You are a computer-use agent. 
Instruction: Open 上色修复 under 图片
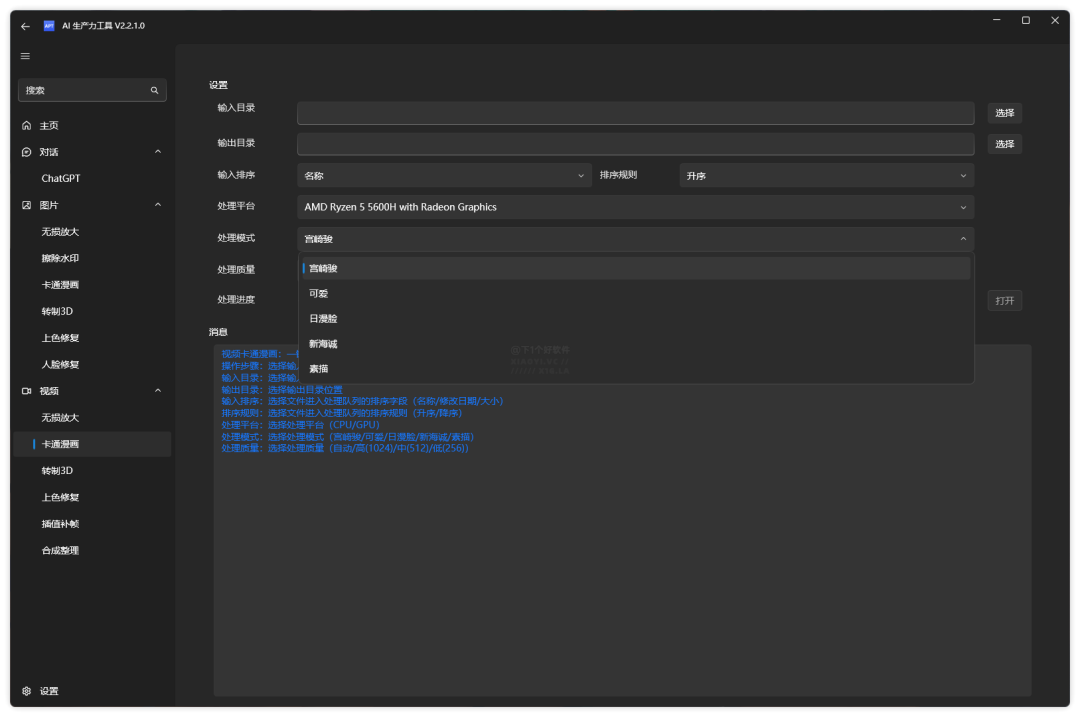(92, 338)
